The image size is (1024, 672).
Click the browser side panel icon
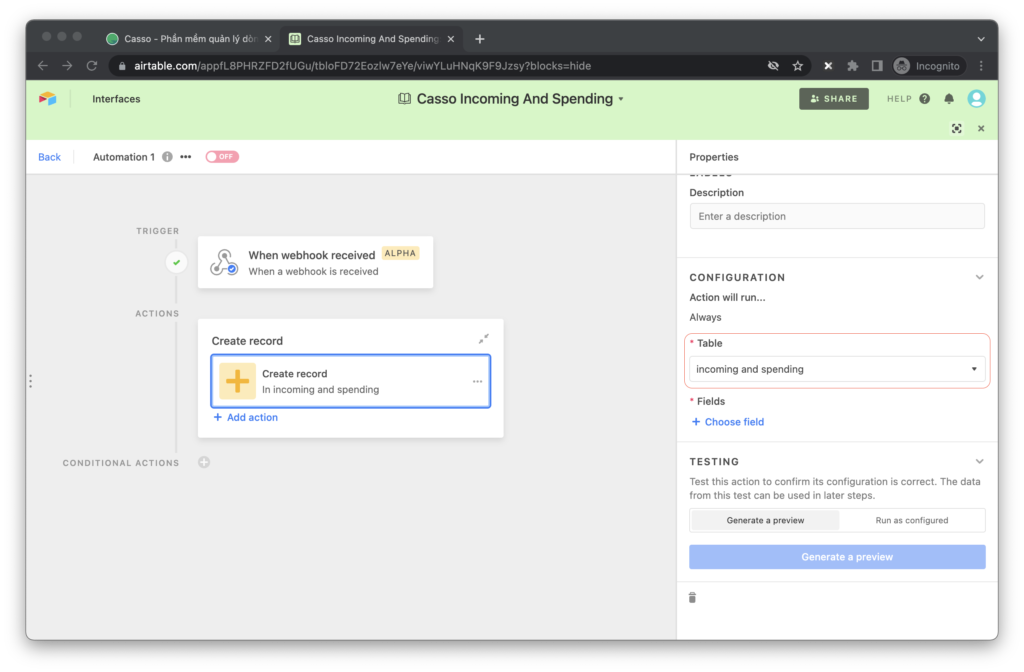pyautogui.click(x=877, y=66)
